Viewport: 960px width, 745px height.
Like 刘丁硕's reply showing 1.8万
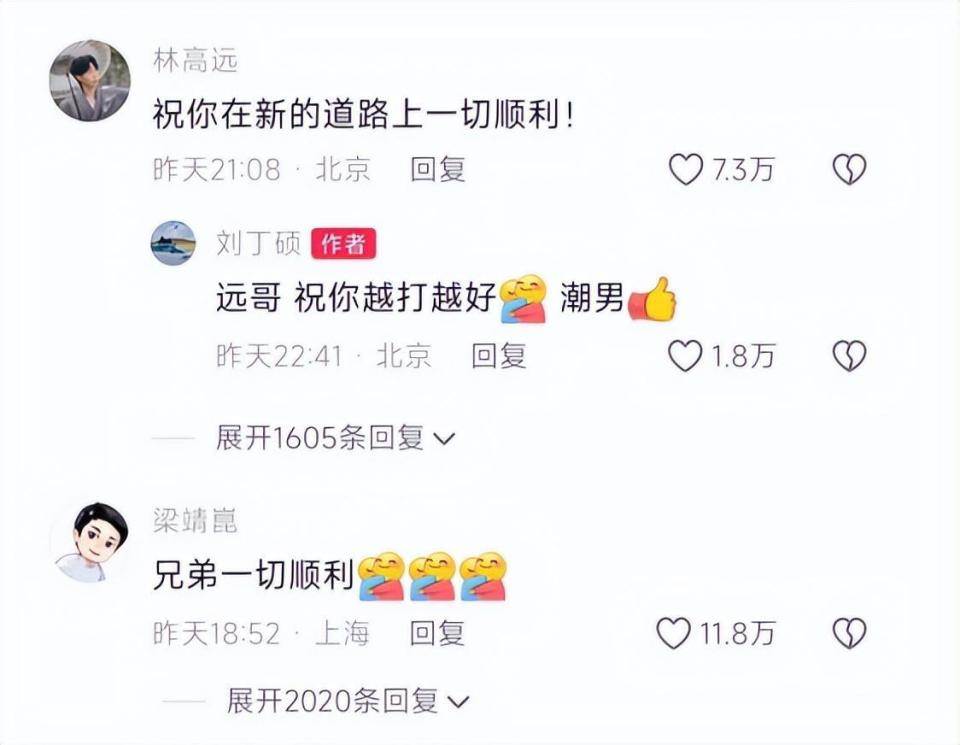[684, 356]
